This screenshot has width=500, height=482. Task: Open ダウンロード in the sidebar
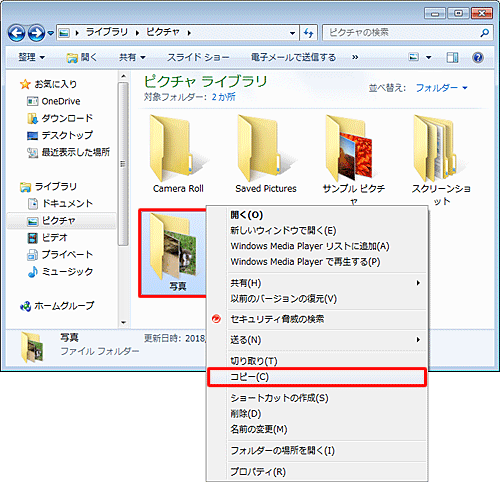click(x=60, y=118)
